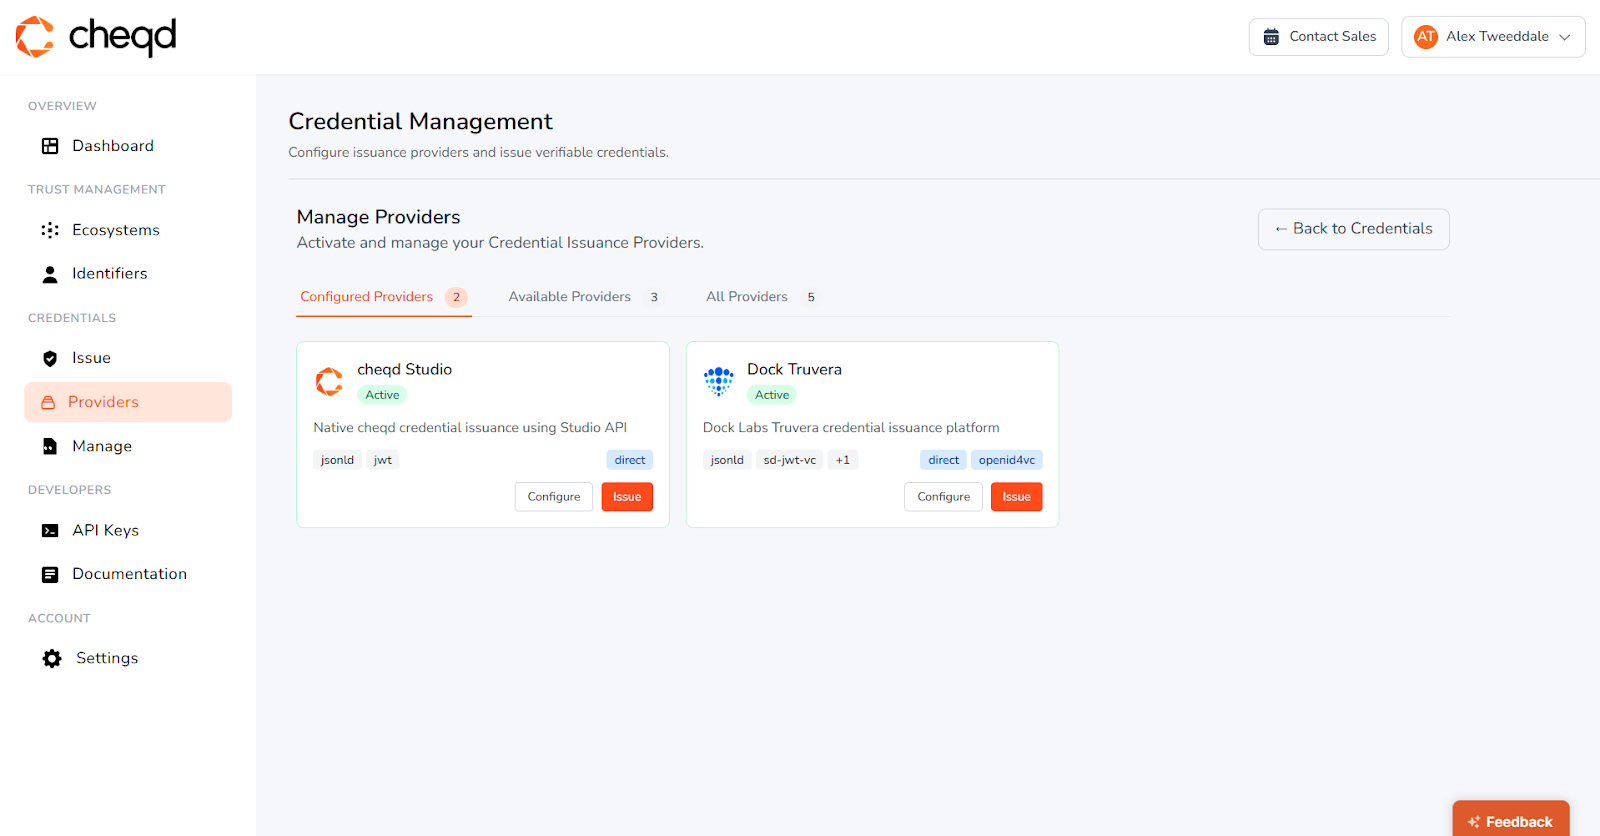Viewport: 1600px width, 836px height.
Task: Switch to the All Providers tab
Action: click(759, 297)
